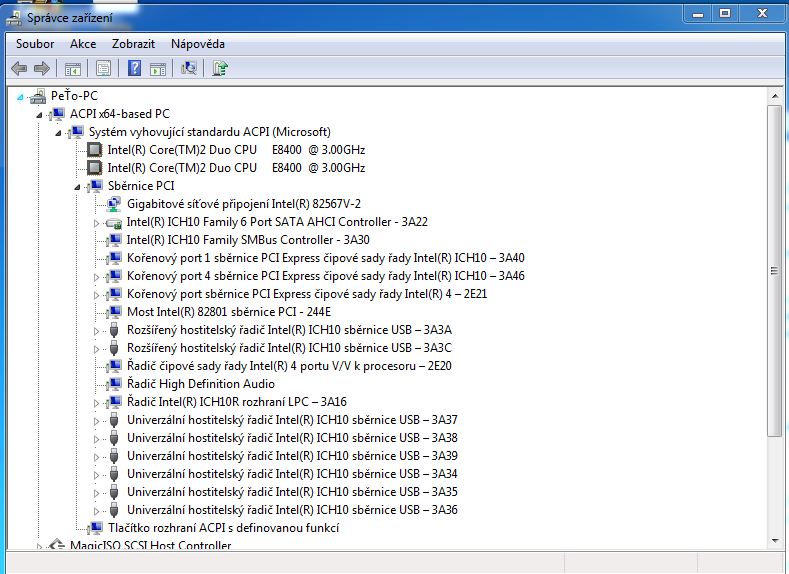789x574 pixels.
Task: Collapse the ACPI x64-based PC node
Action: tap(39, 115)
